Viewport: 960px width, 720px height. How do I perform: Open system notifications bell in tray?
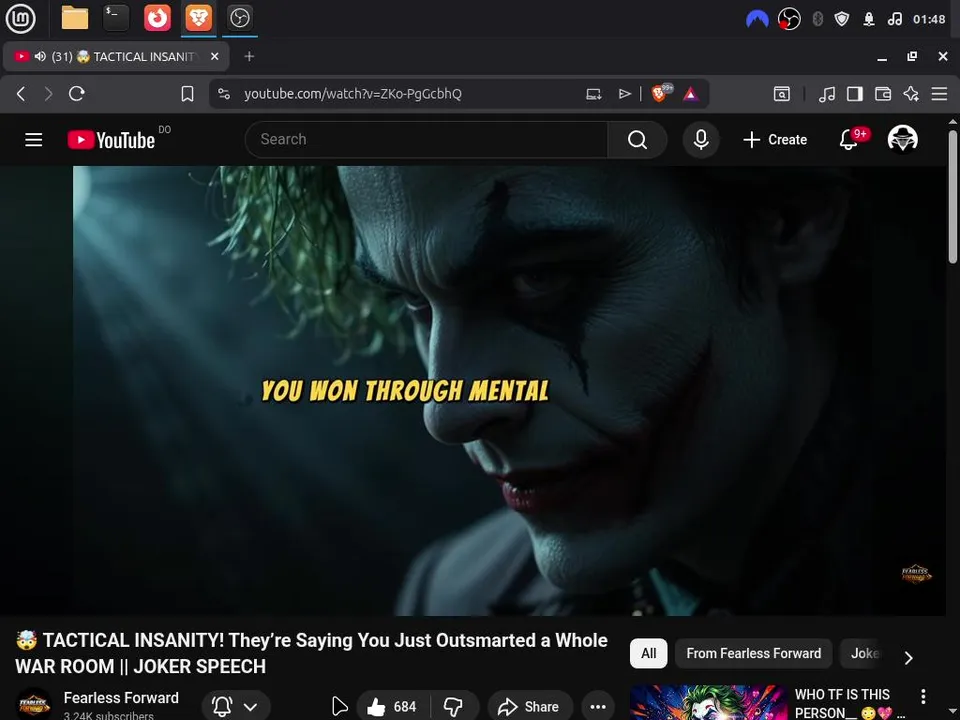tap(869, 20)
